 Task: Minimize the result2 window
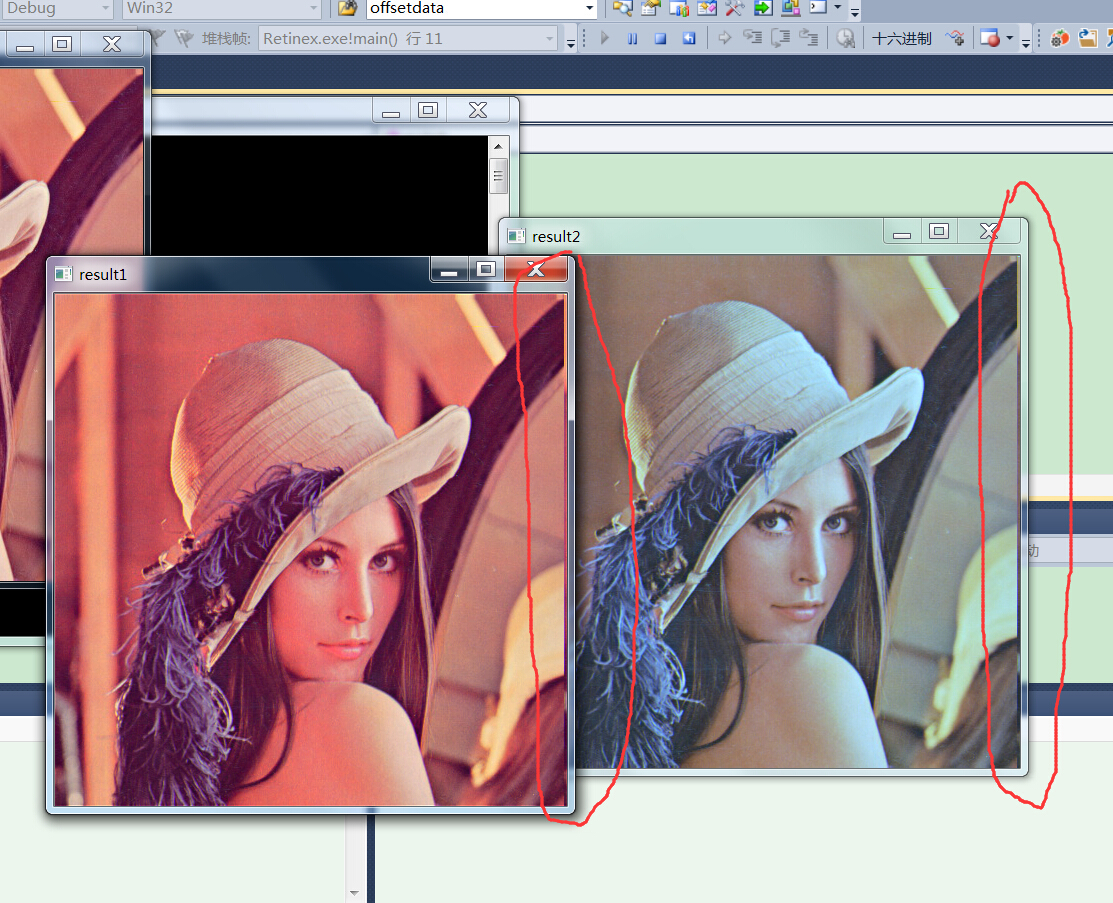[x=902, y=231]
